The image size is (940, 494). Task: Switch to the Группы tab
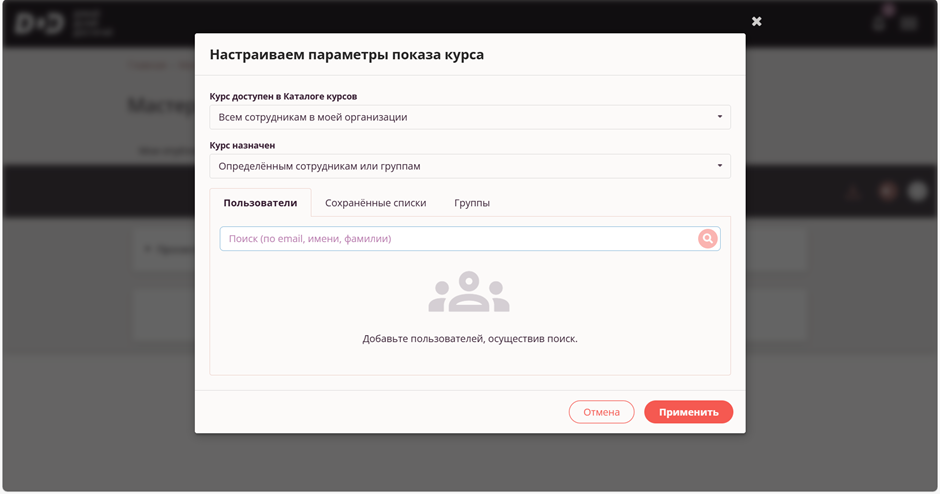coord(472,203)
